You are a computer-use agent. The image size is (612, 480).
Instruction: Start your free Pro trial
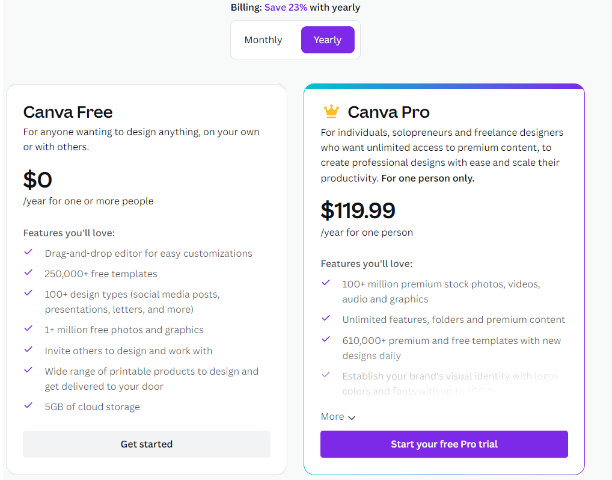[x=444, y=444]
